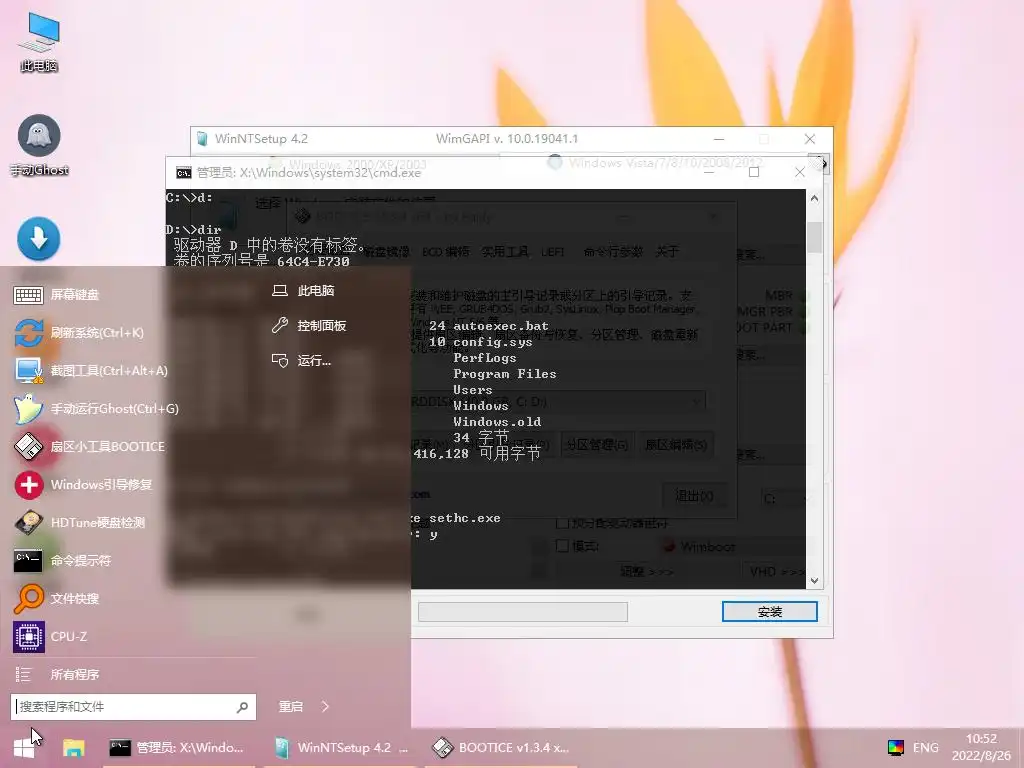This screenshot has height=768, width=1024.
Task: Close the WinNTSetup 4.2 window
Action: 810,139
